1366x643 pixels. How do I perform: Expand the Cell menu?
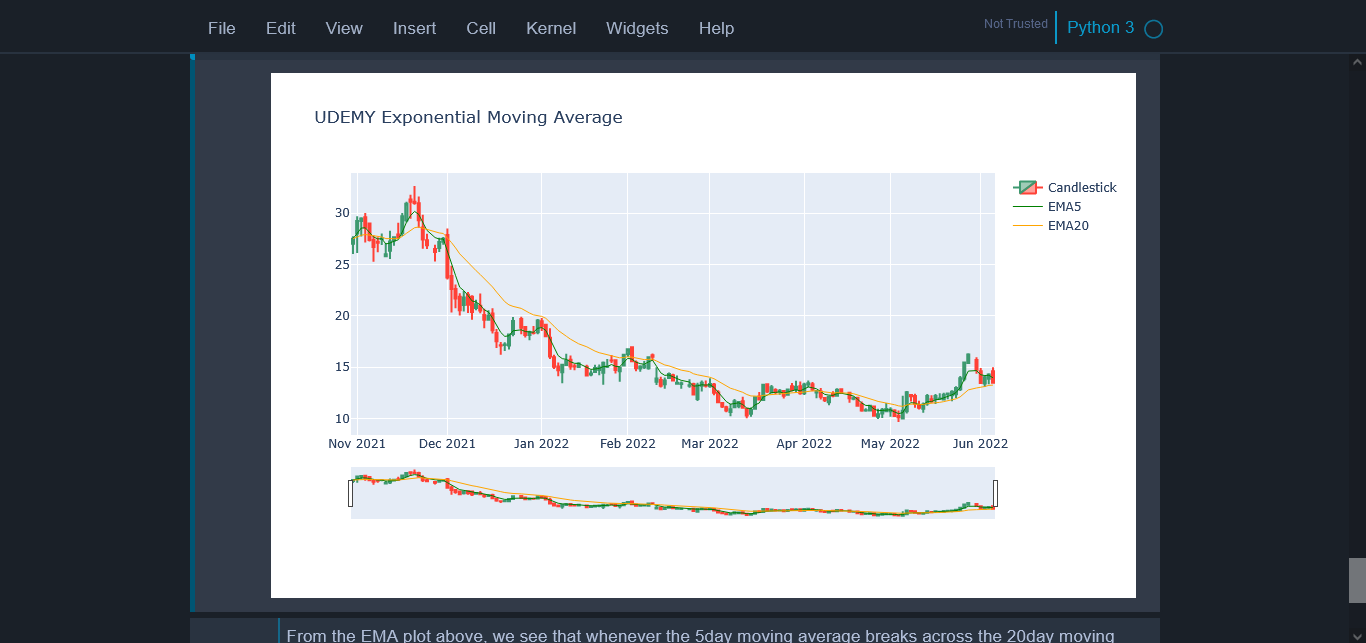pyautogui.click(x=481, y=28)
